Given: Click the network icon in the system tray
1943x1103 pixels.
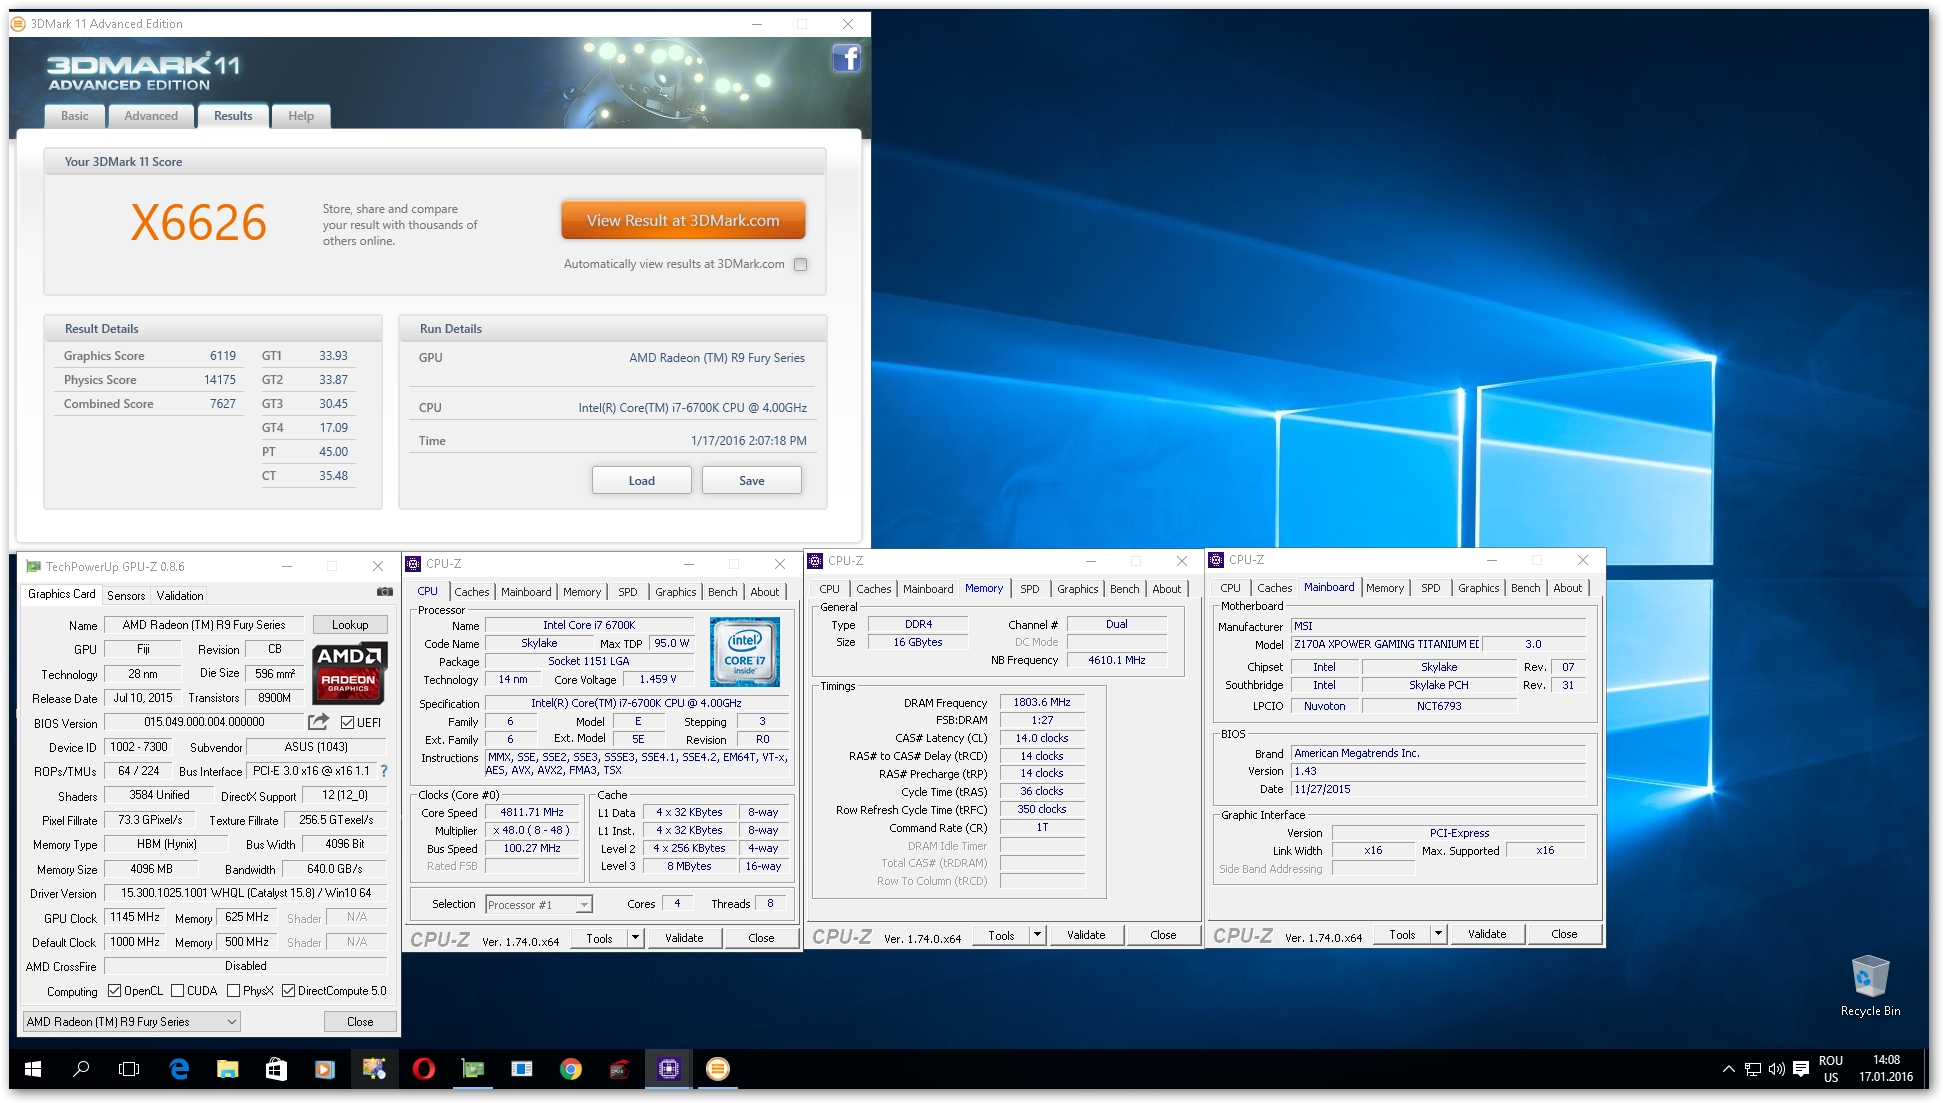Looking at the screenshot, I should point(1752,1069).
